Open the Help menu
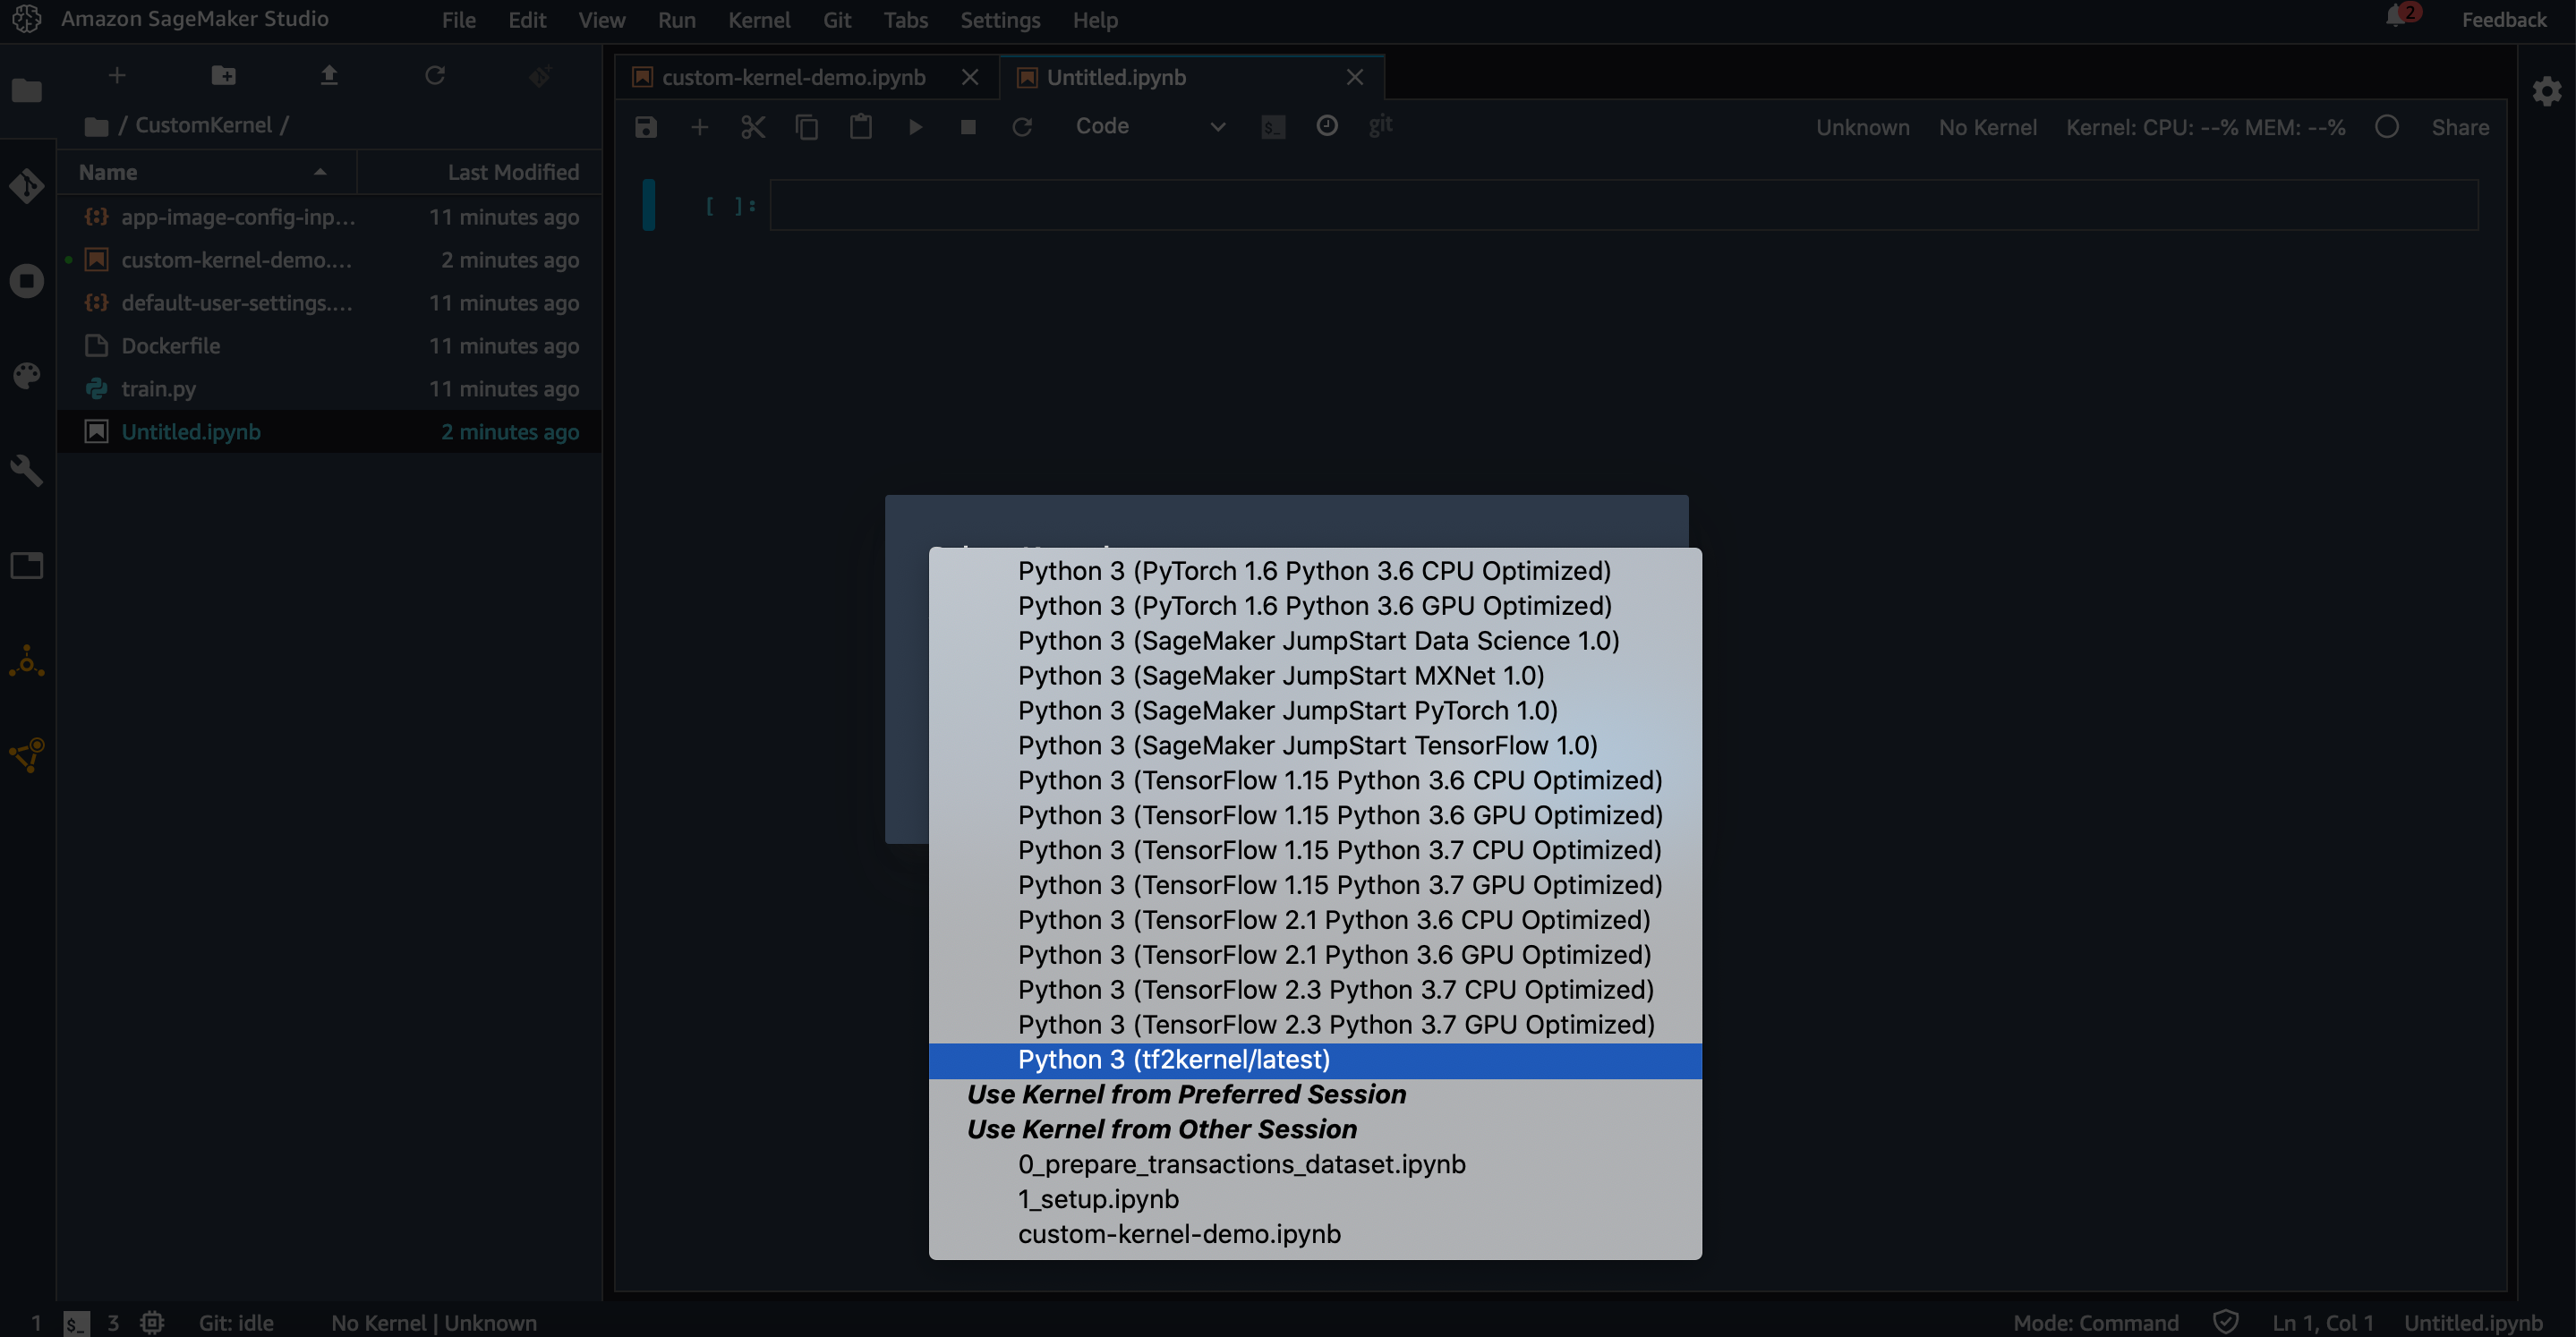Viewport: 2576px width, 1337px height. [x=1096, y=20]
